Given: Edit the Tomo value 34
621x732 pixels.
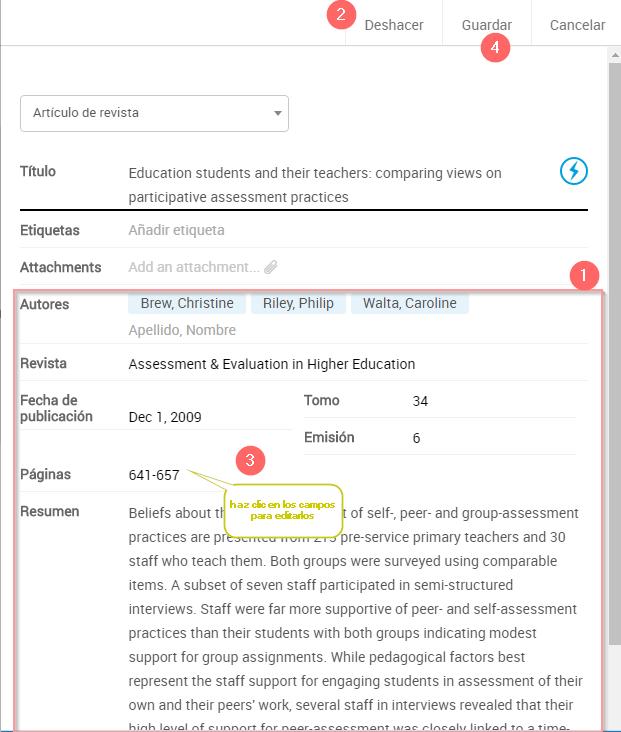Looking at the screenshot, I should pos(420,401).
